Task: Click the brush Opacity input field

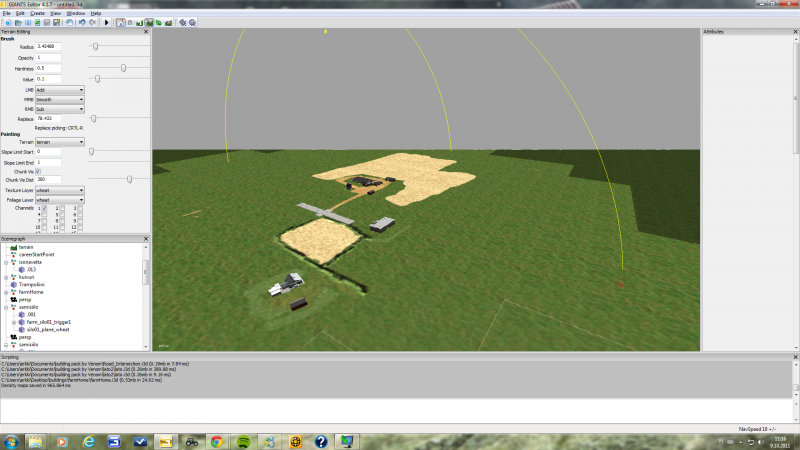Action: (48, 58)
